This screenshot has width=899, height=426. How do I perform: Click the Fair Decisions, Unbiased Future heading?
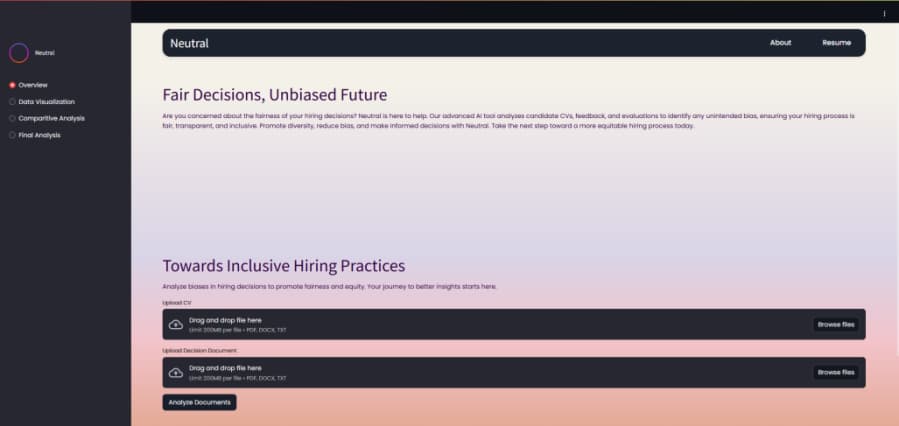274,95
